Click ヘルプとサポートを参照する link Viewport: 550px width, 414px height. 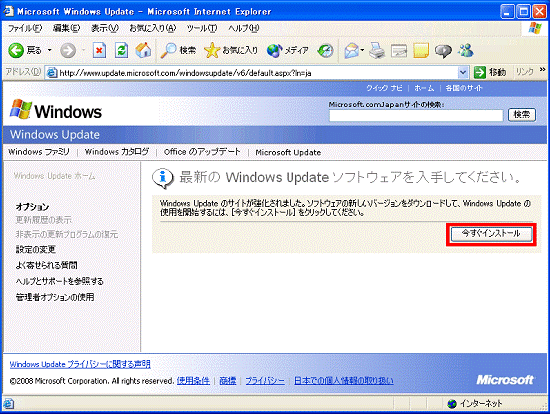click(60, 281)
